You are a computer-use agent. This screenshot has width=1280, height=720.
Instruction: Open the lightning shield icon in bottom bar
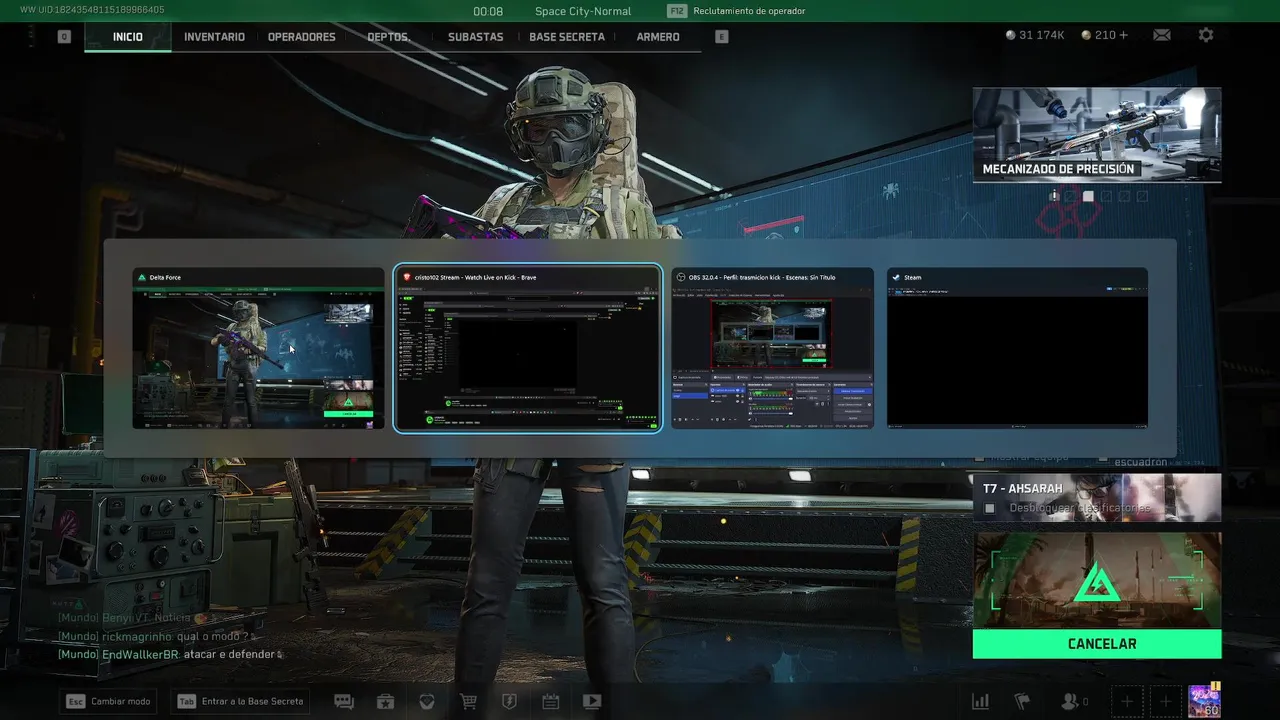[x=509, y=702]
